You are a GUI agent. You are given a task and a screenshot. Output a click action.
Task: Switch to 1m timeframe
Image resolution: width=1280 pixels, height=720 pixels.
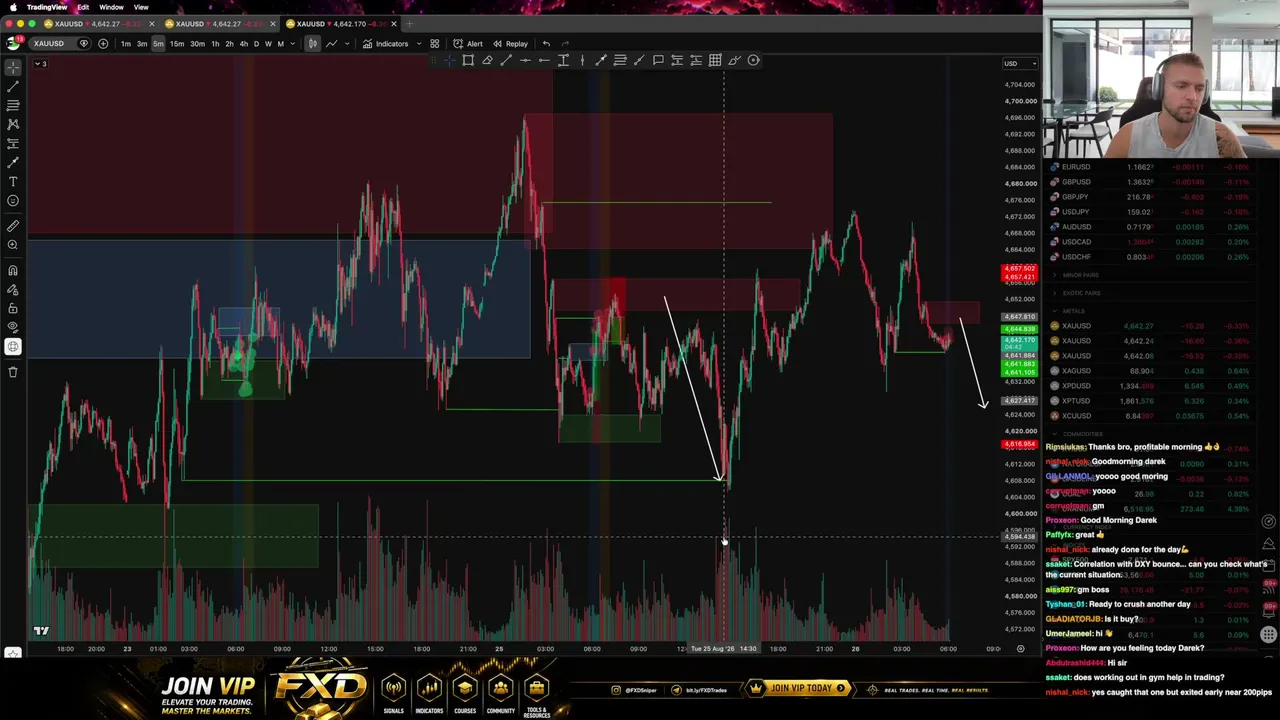(125, 44)
